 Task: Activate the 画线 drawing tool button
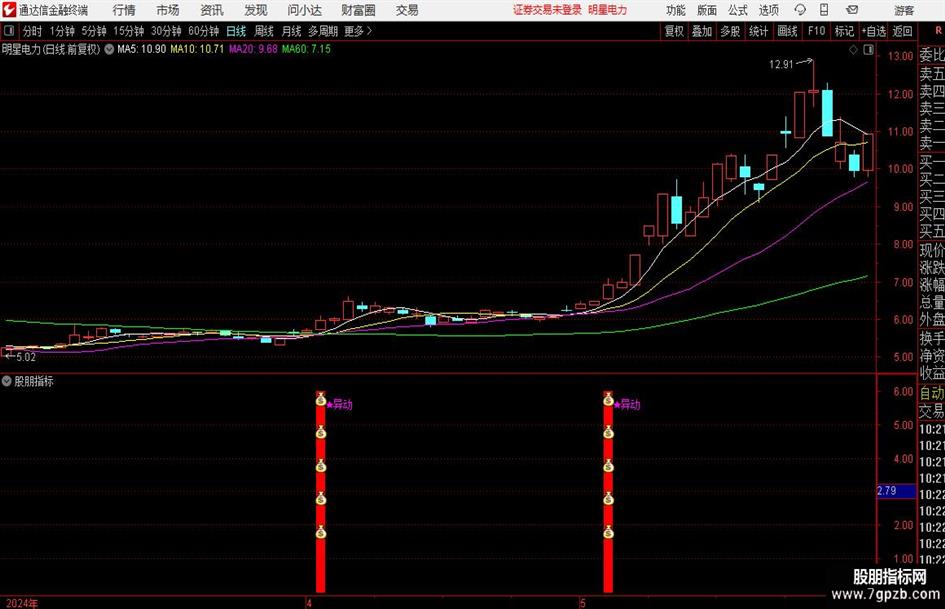(x=787, y=31)
